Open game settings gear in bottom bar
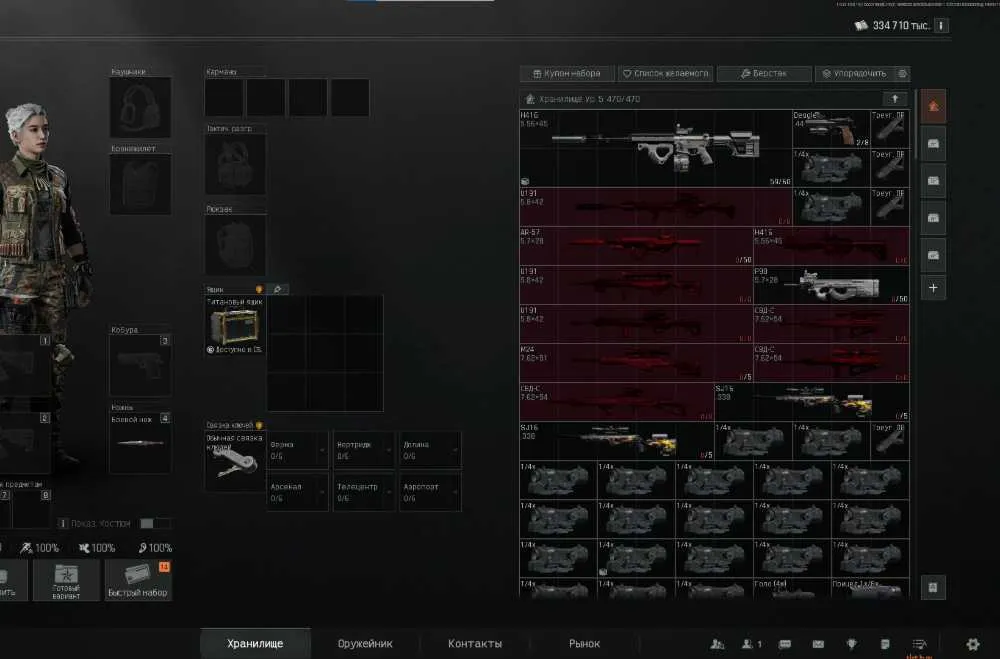The width and height of the screenshot is (1000, 659). point(973,644)
